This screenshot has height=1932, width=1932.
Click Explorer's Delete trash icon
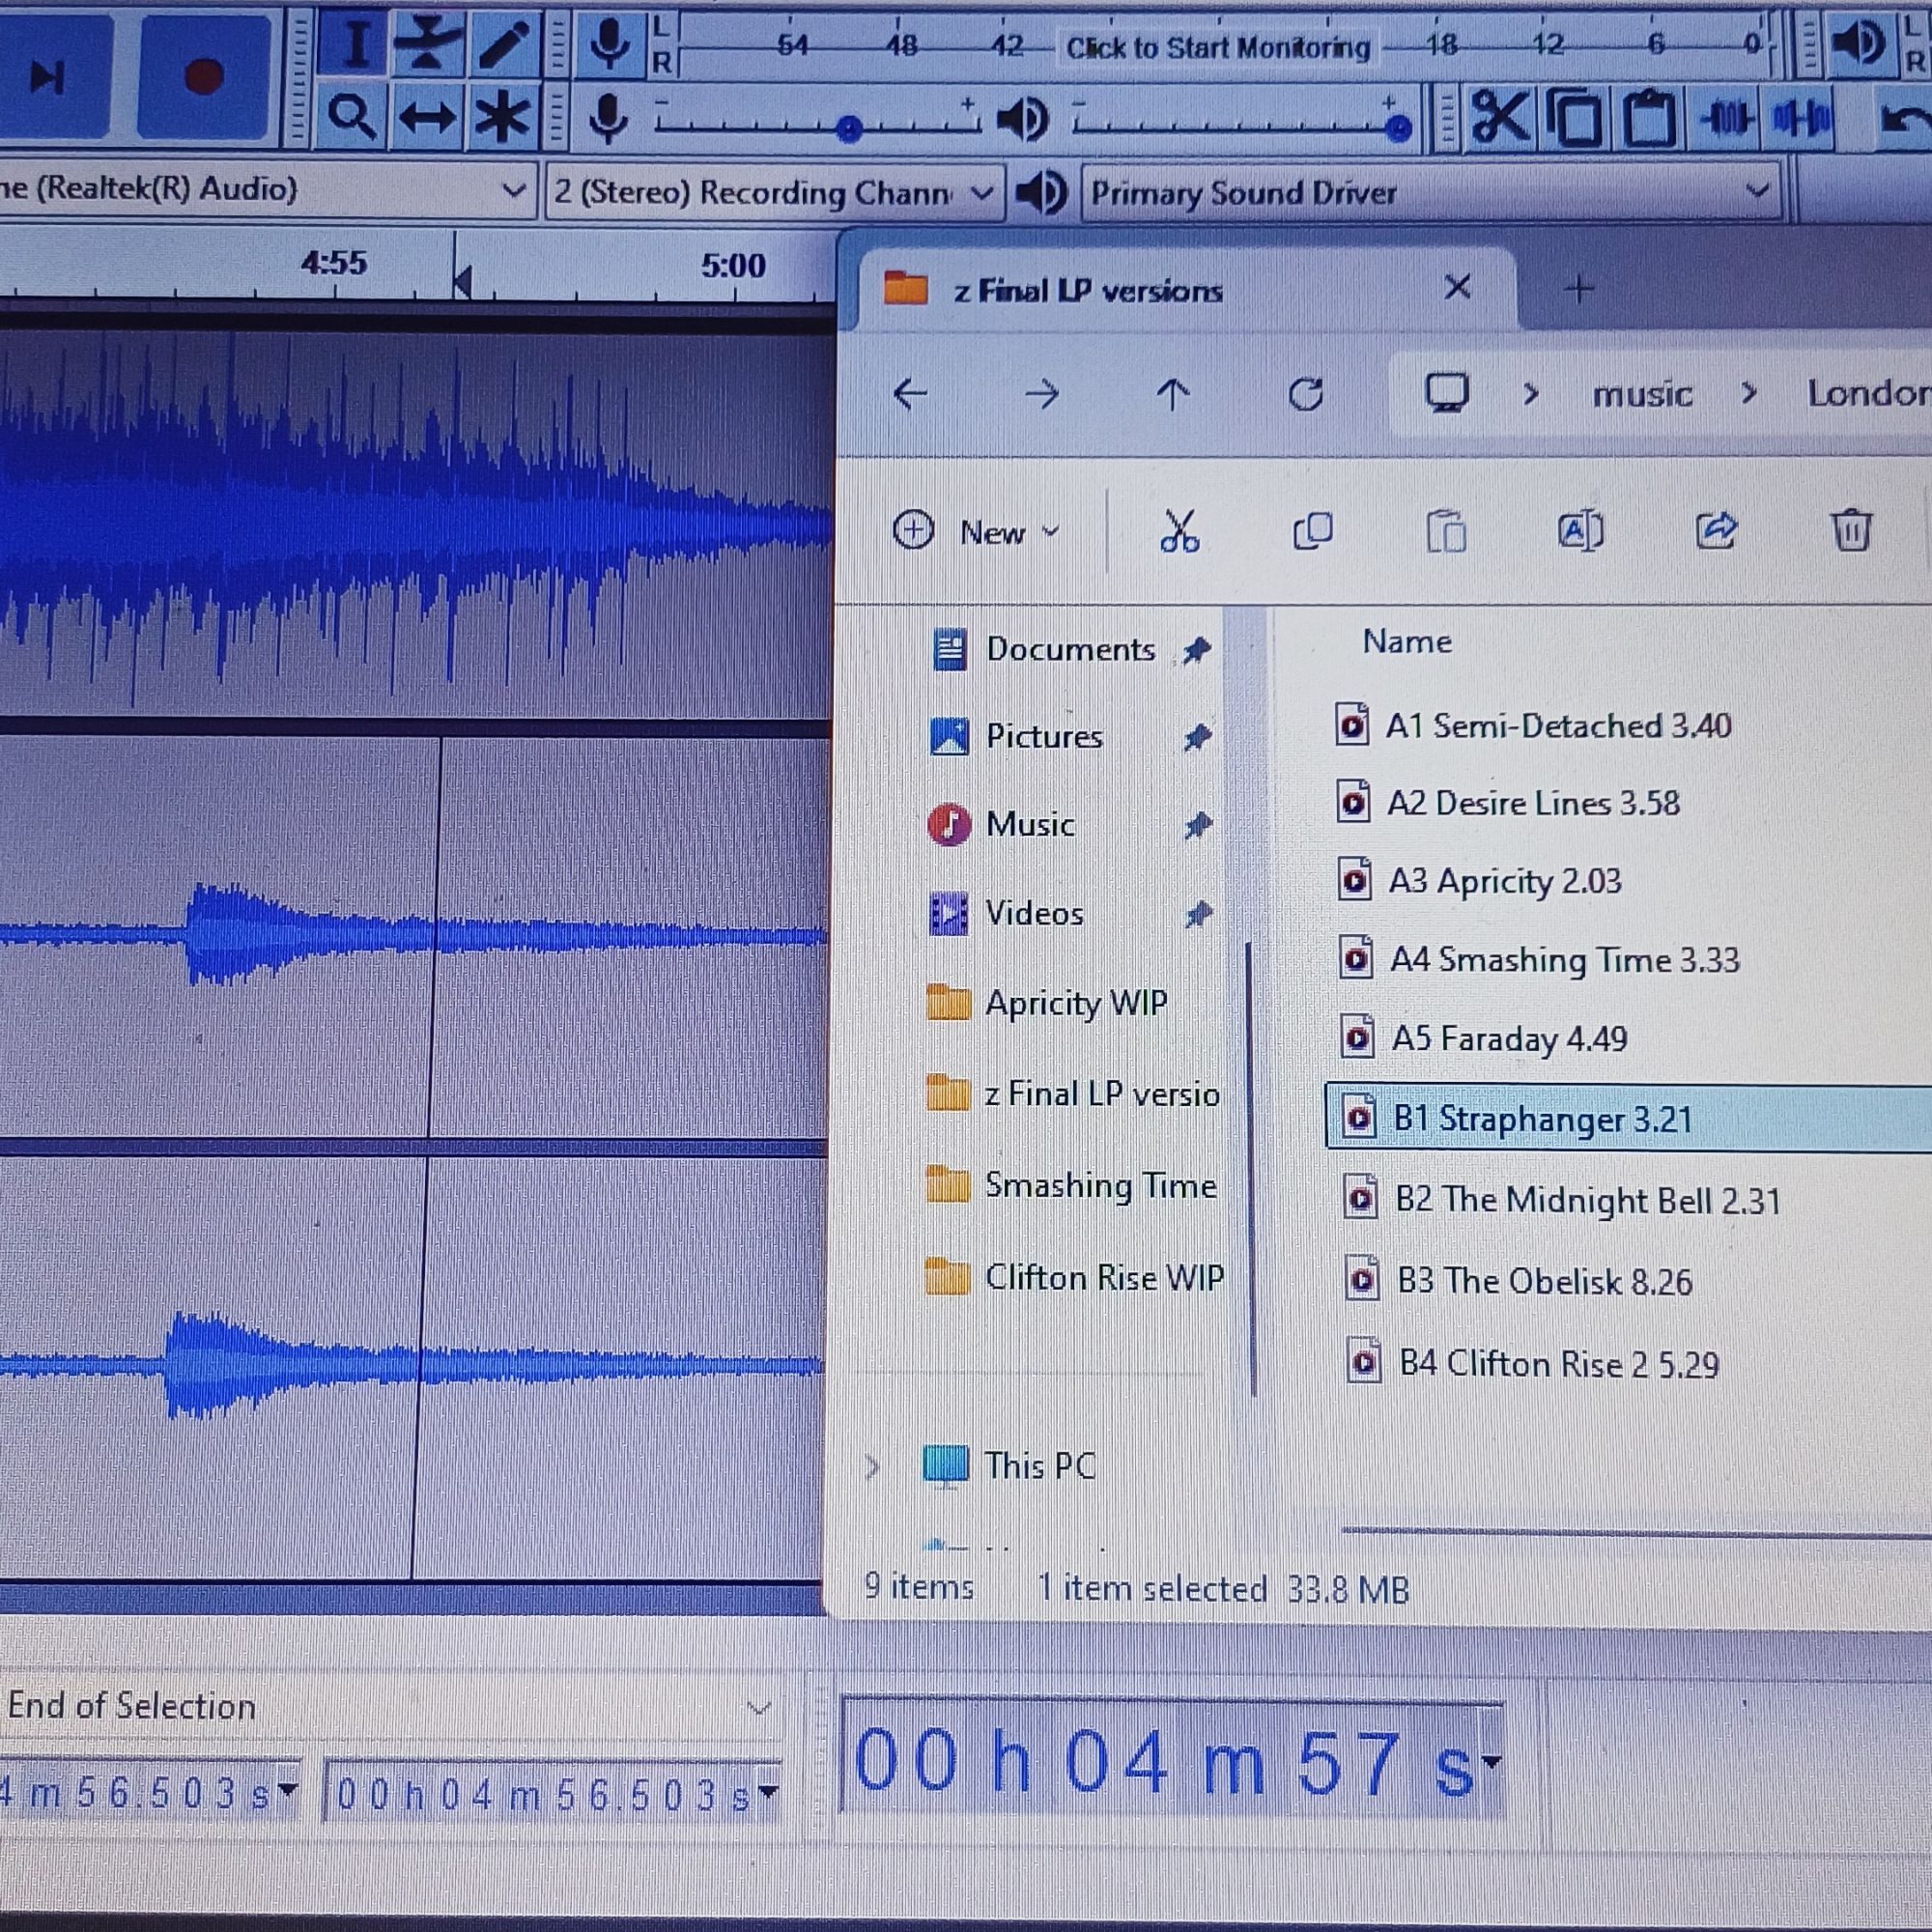[x=1851, y=530]
